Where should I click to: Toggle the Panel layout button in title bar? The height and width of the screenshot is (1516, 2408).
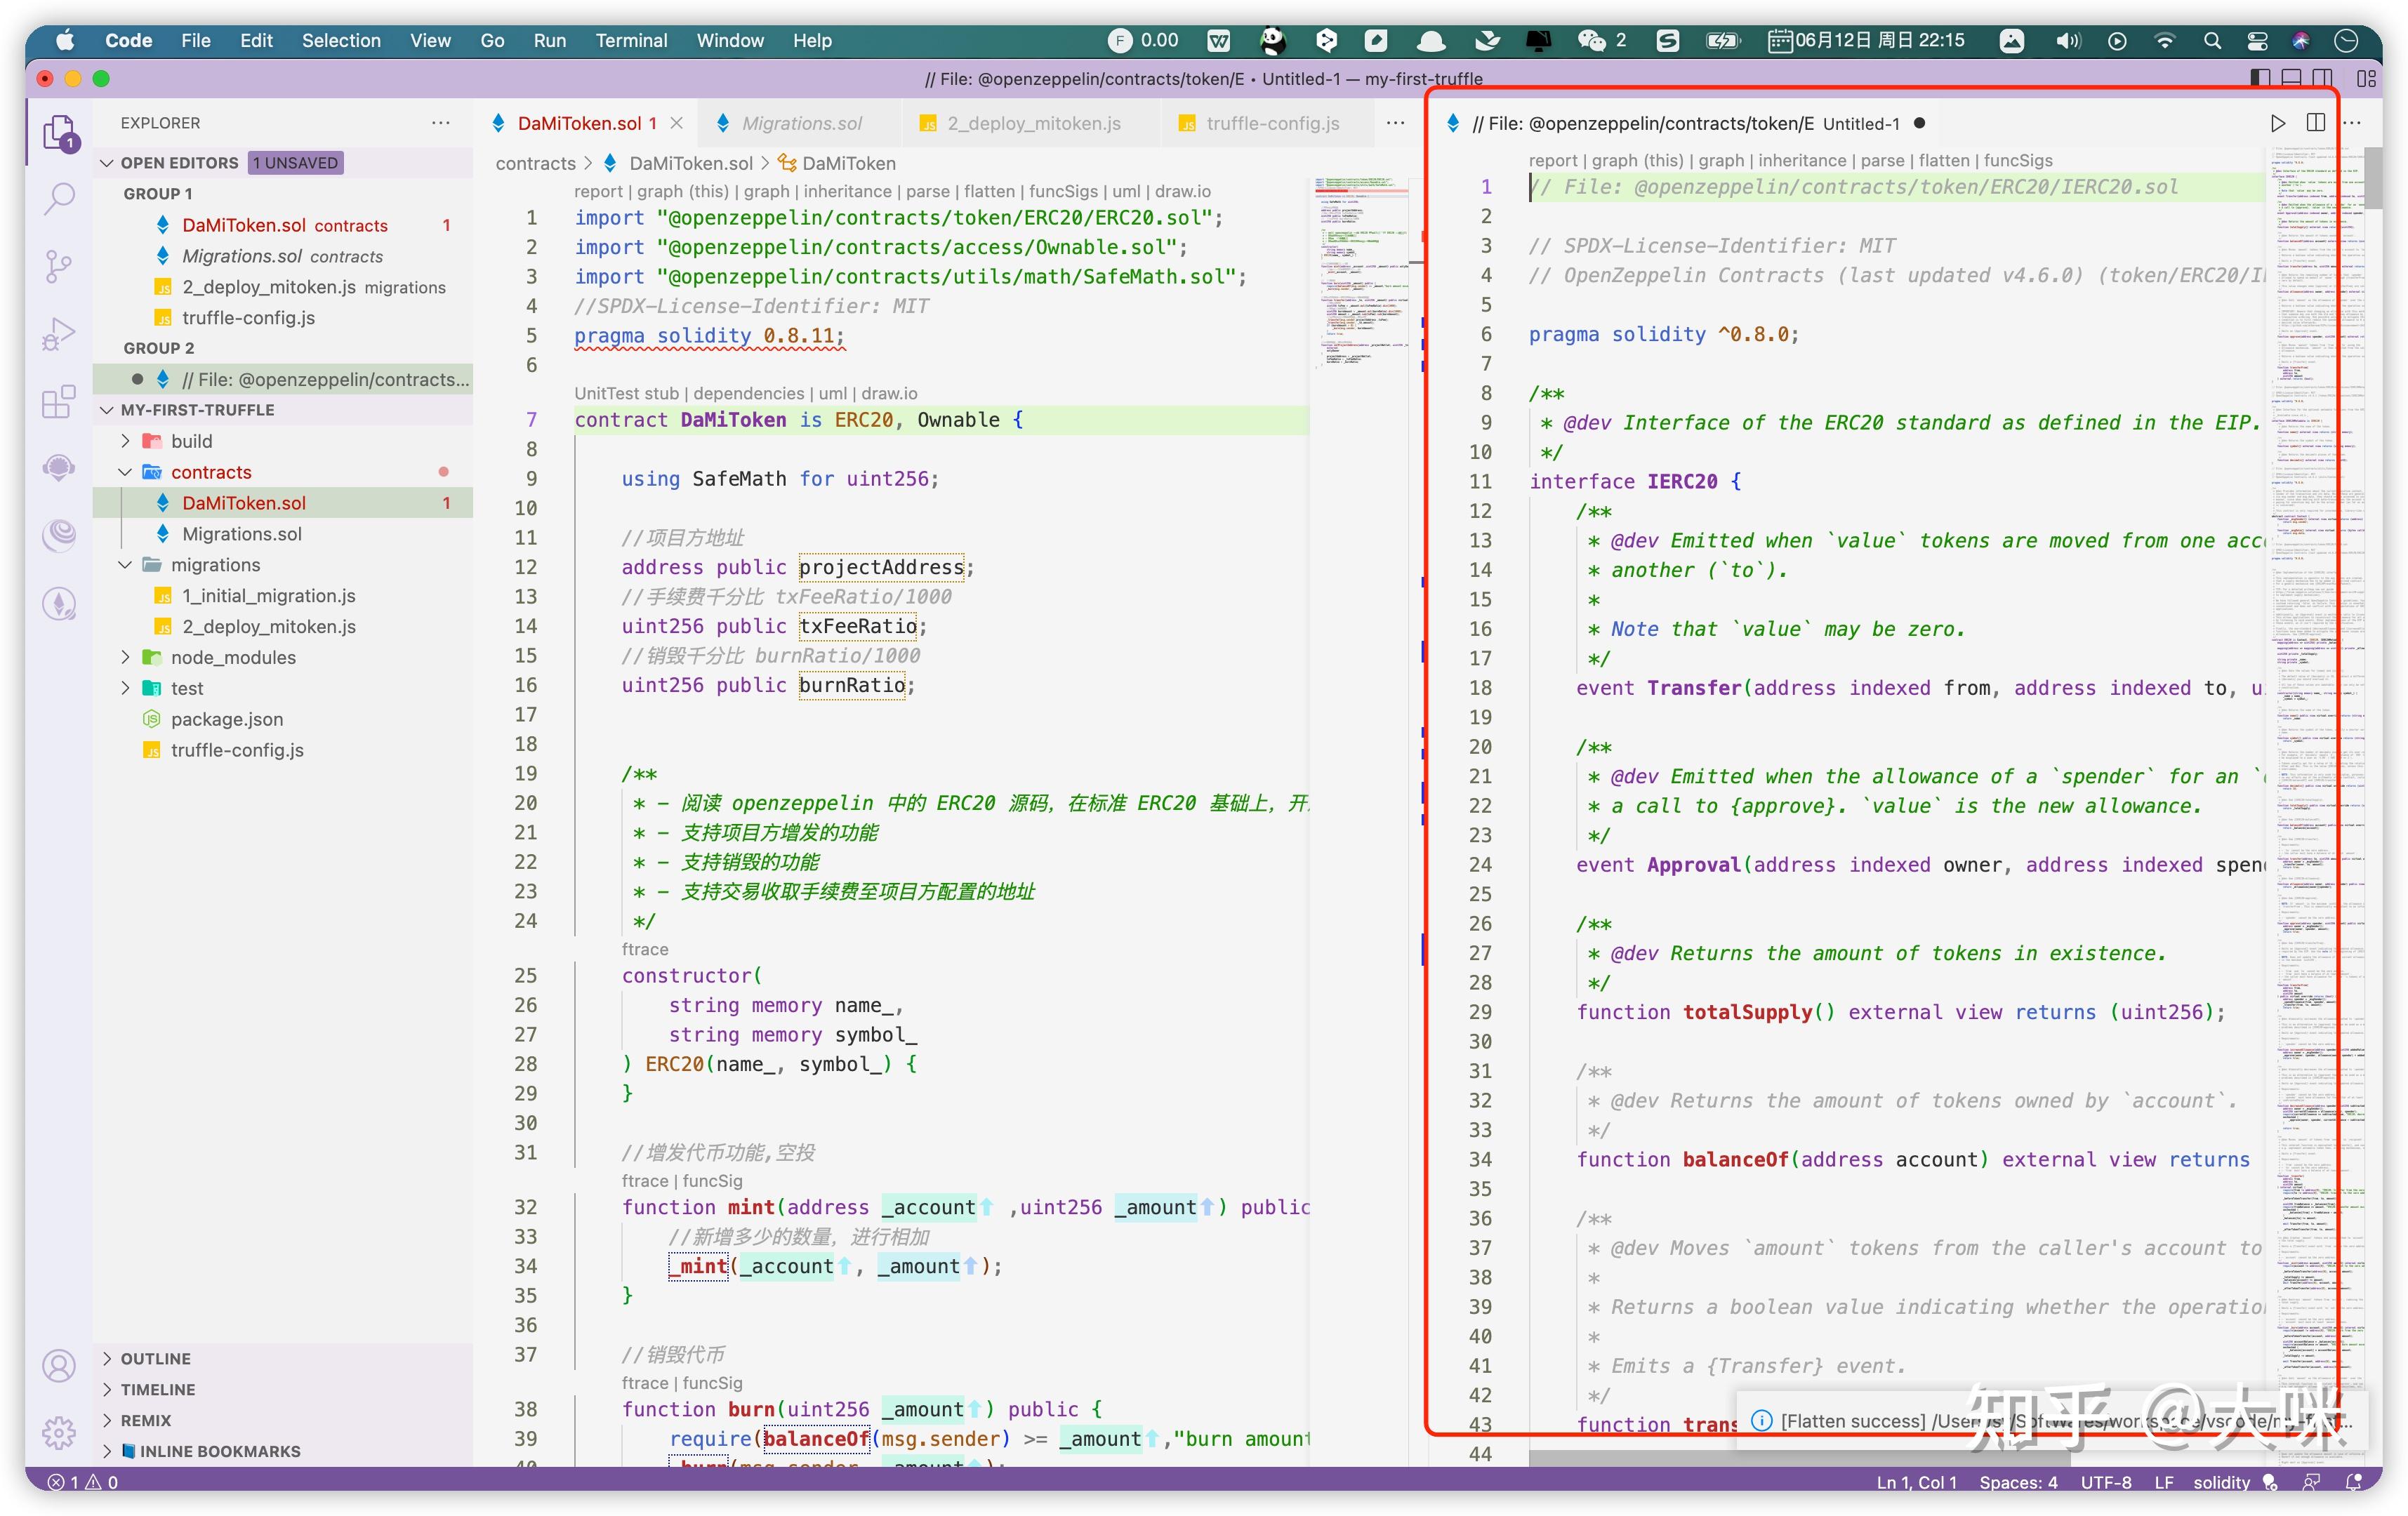[2292, 78]
